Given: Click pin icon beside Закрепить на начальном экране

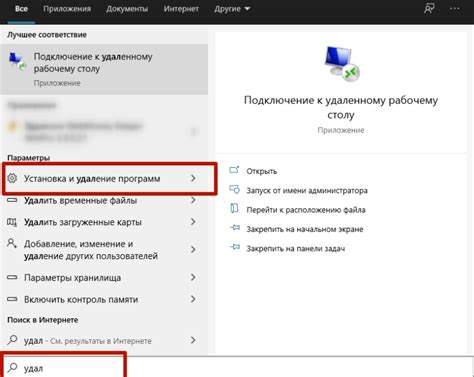Looking at the screenshot, I should click(235, 228).
